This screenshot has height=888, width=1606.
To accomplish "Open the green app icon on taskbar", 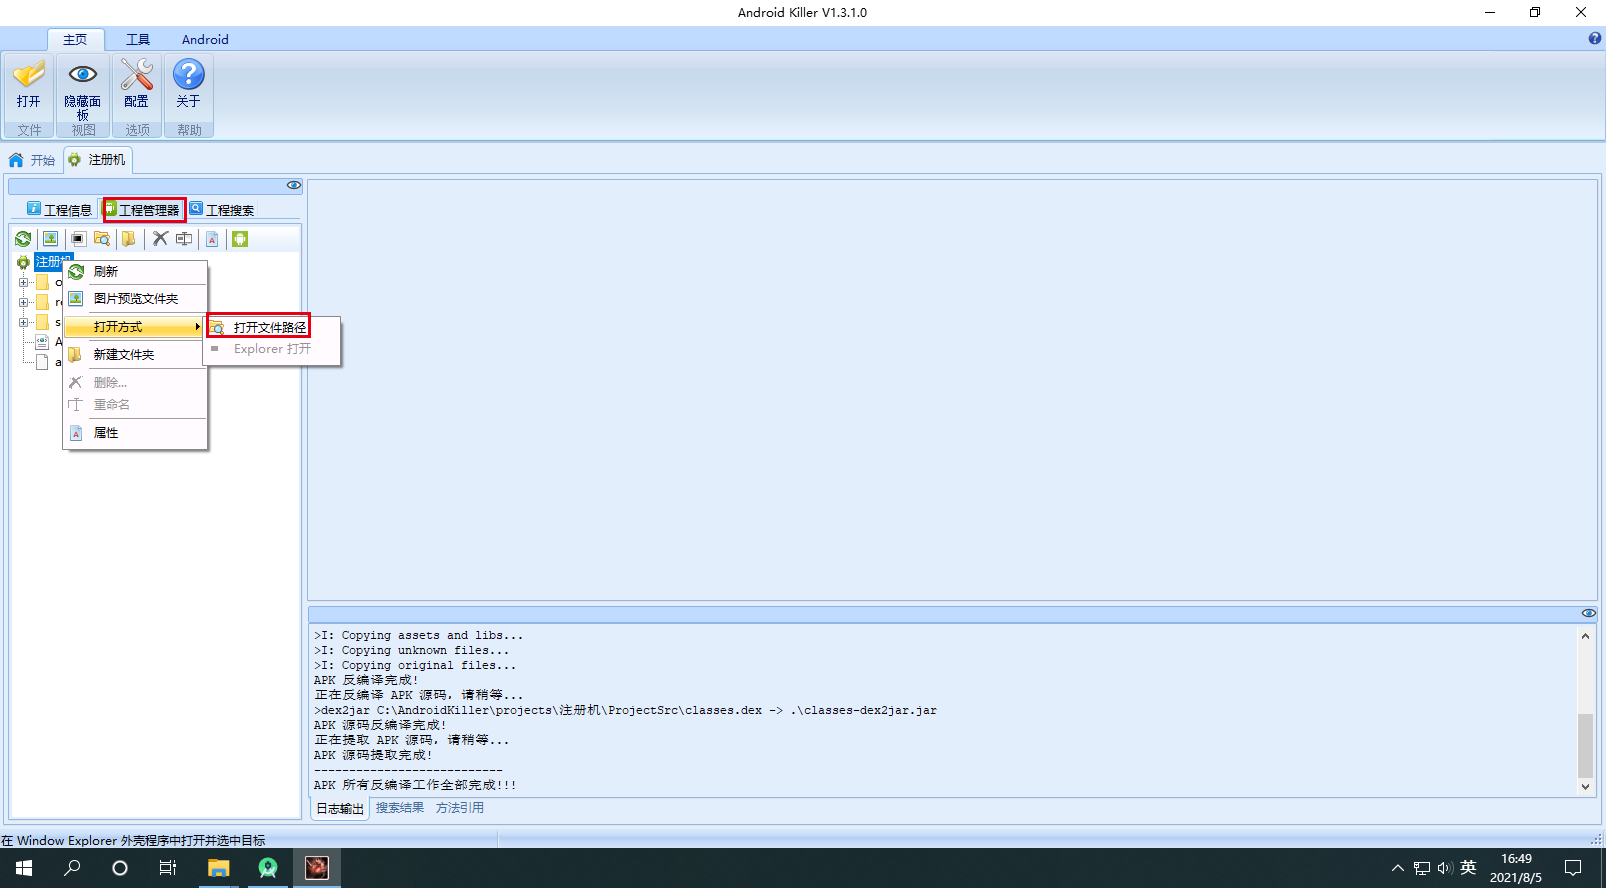I will [267, 868].
